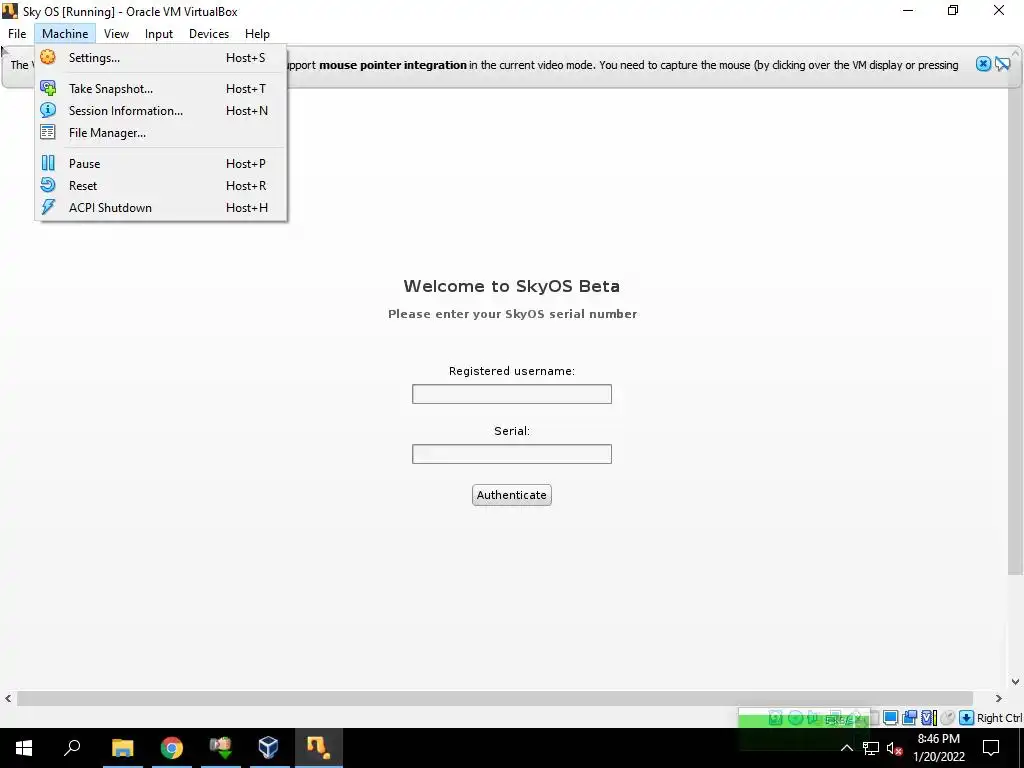Open File Explorer from taskbar

click(x=122, y=748)
